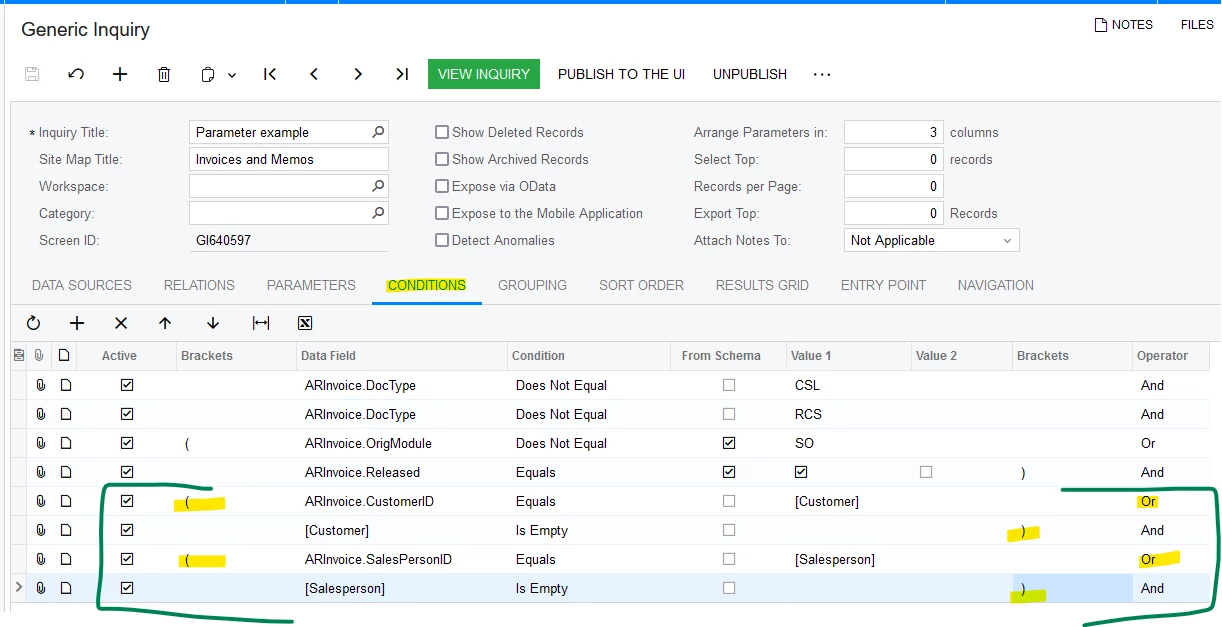This screenshot has width=1222, height=627.
Task: Open Workspace lookup selector
Action: coord(378,186)
